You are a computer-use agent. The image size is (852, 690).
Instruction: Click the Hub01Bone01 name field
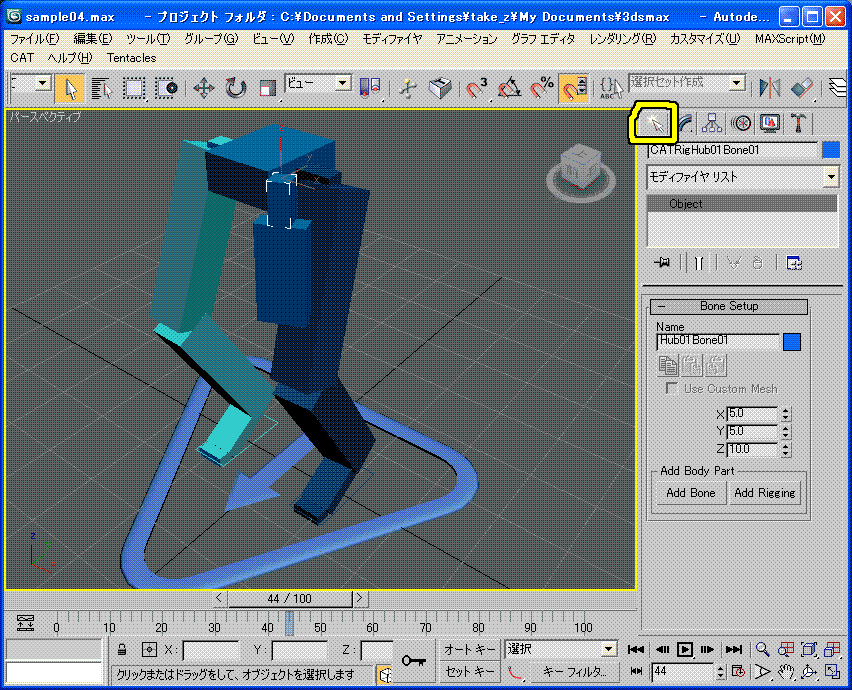[718, 341]
